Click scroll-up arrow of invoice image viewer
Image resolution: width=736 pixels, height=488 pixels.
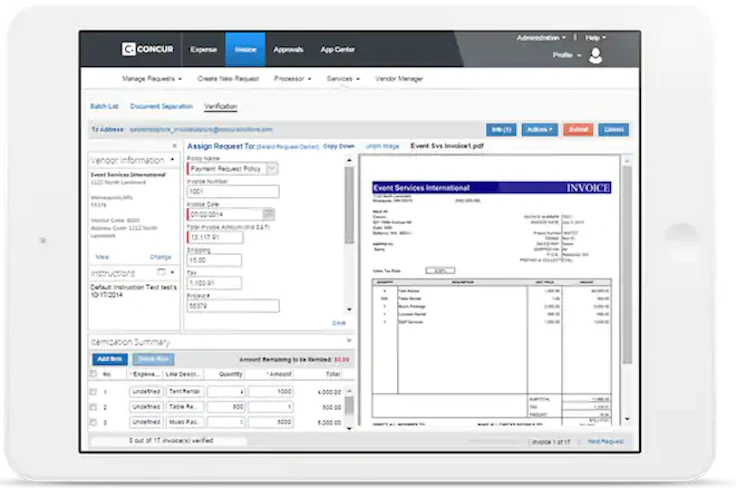(x=627, y=161)
